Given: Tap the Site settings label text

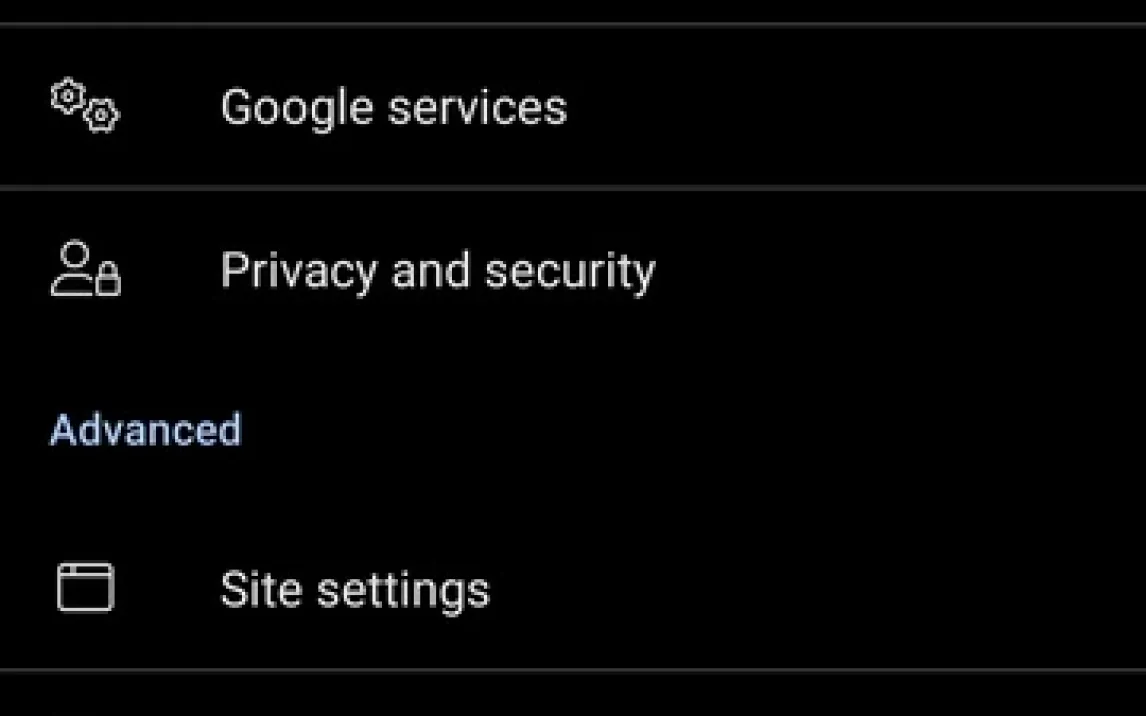Looking at the screenshot, I should pyautogui.click(x=355, y=589).
